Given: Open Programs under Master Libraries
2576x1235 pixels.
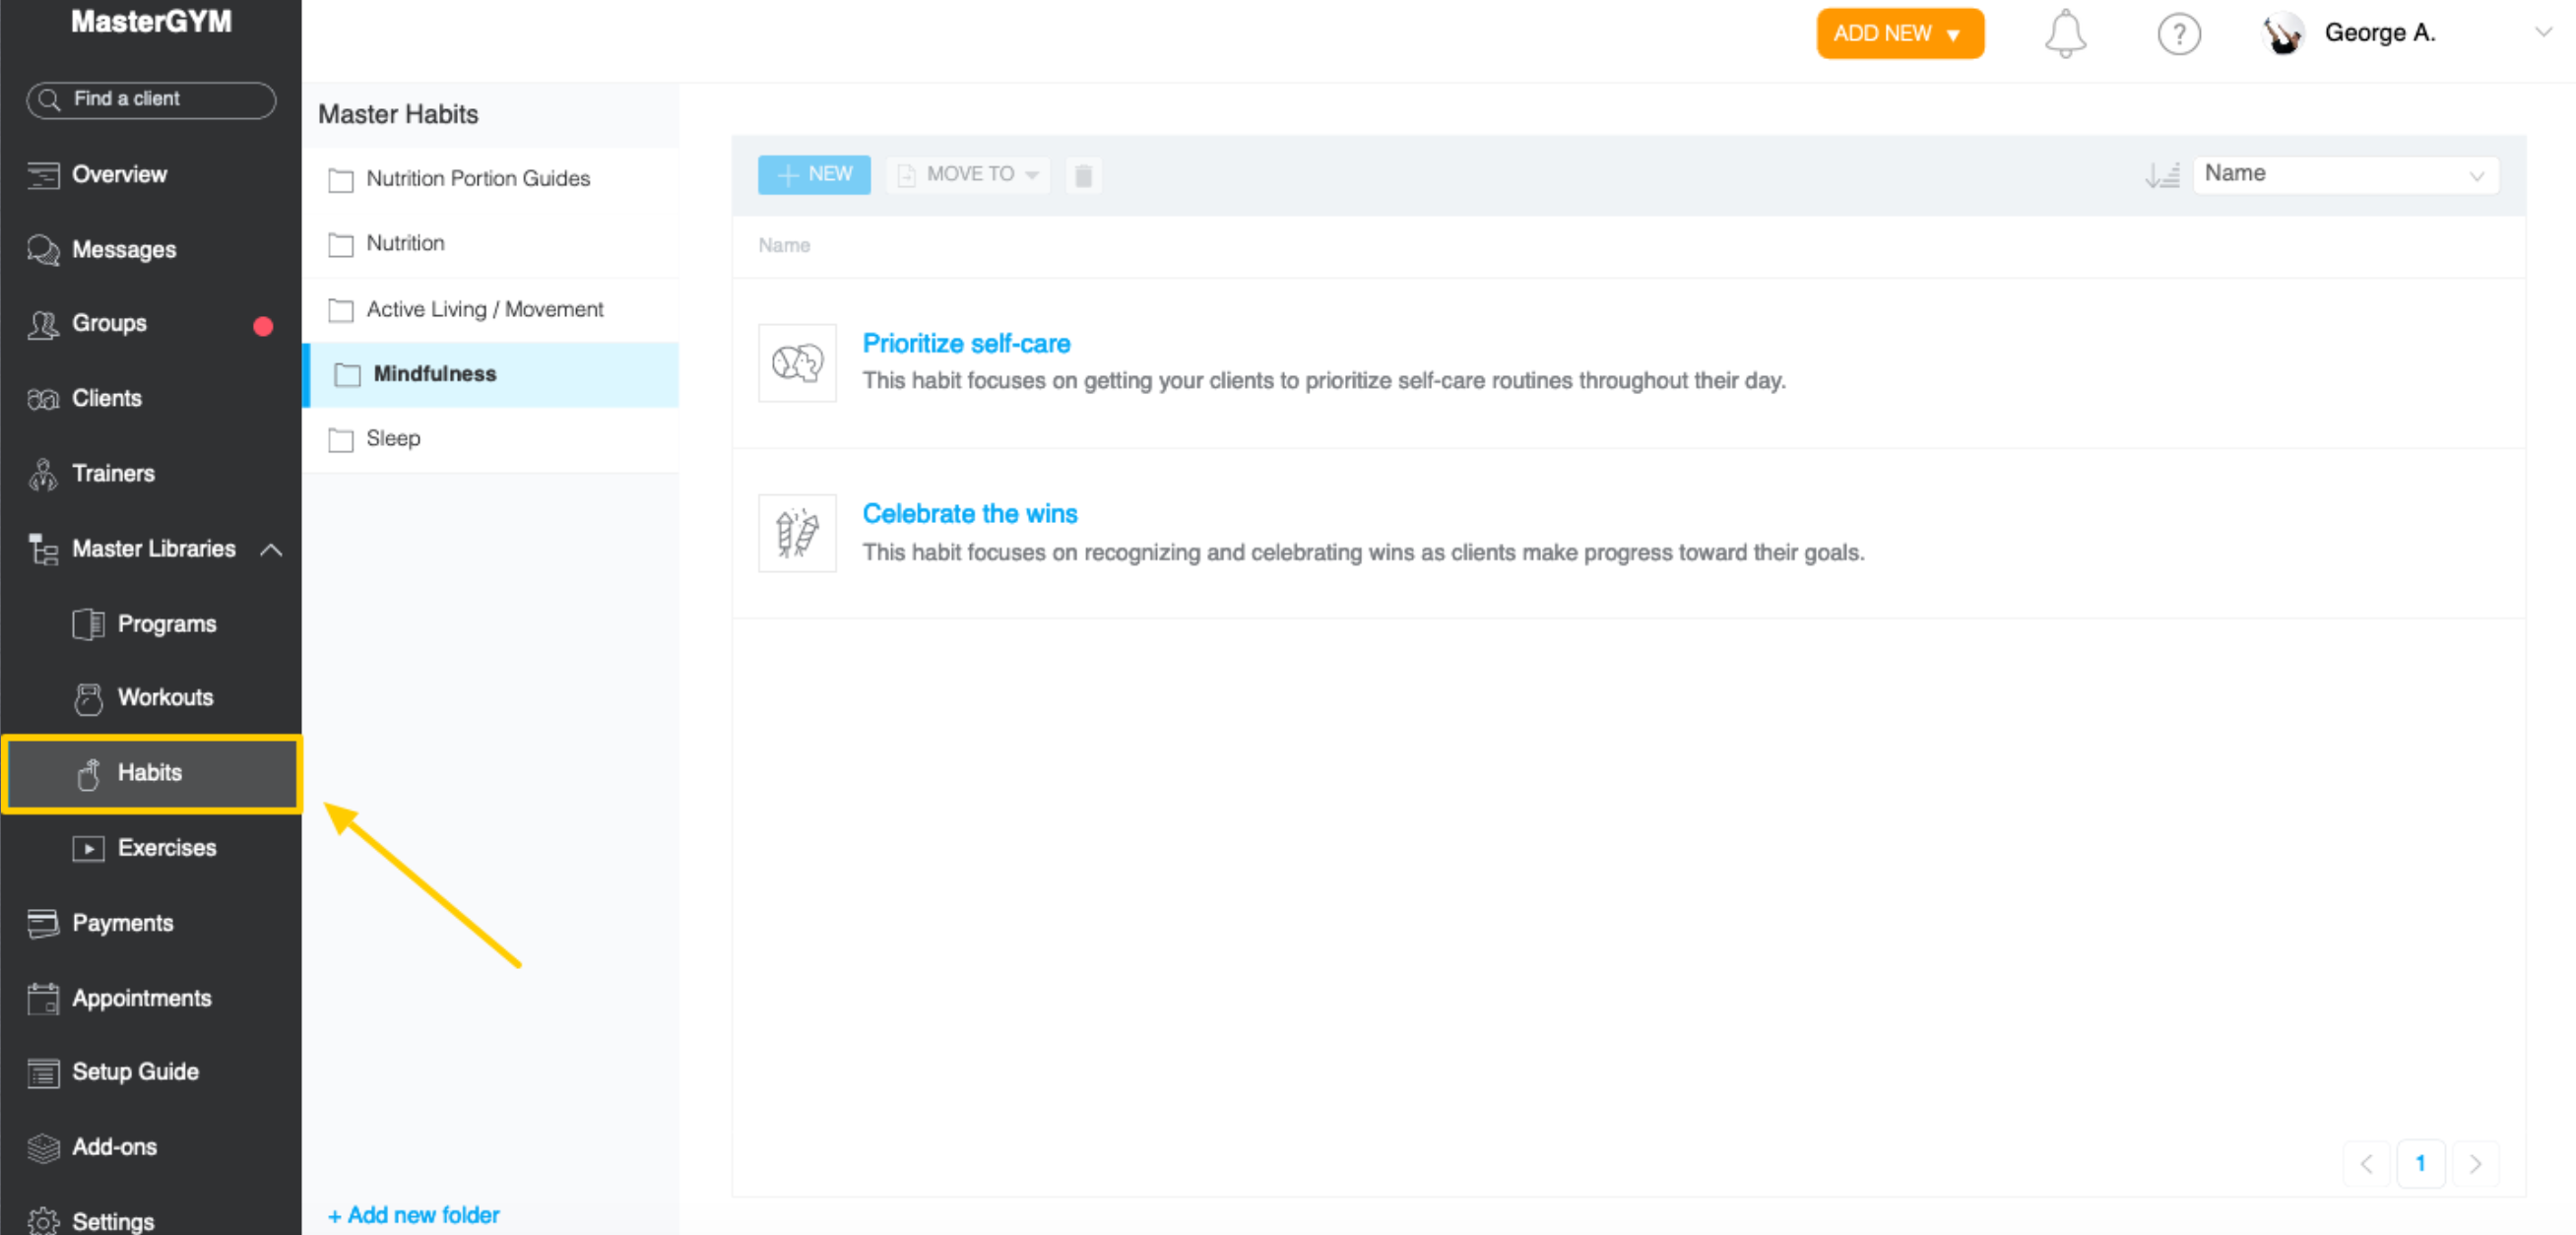Looking at the screenshot, I should coord(167,624).
